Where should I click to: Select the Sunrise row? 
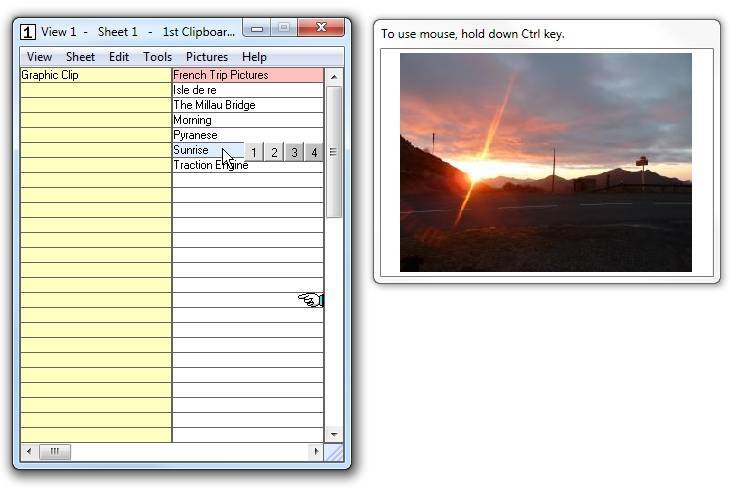pos(208,150)
